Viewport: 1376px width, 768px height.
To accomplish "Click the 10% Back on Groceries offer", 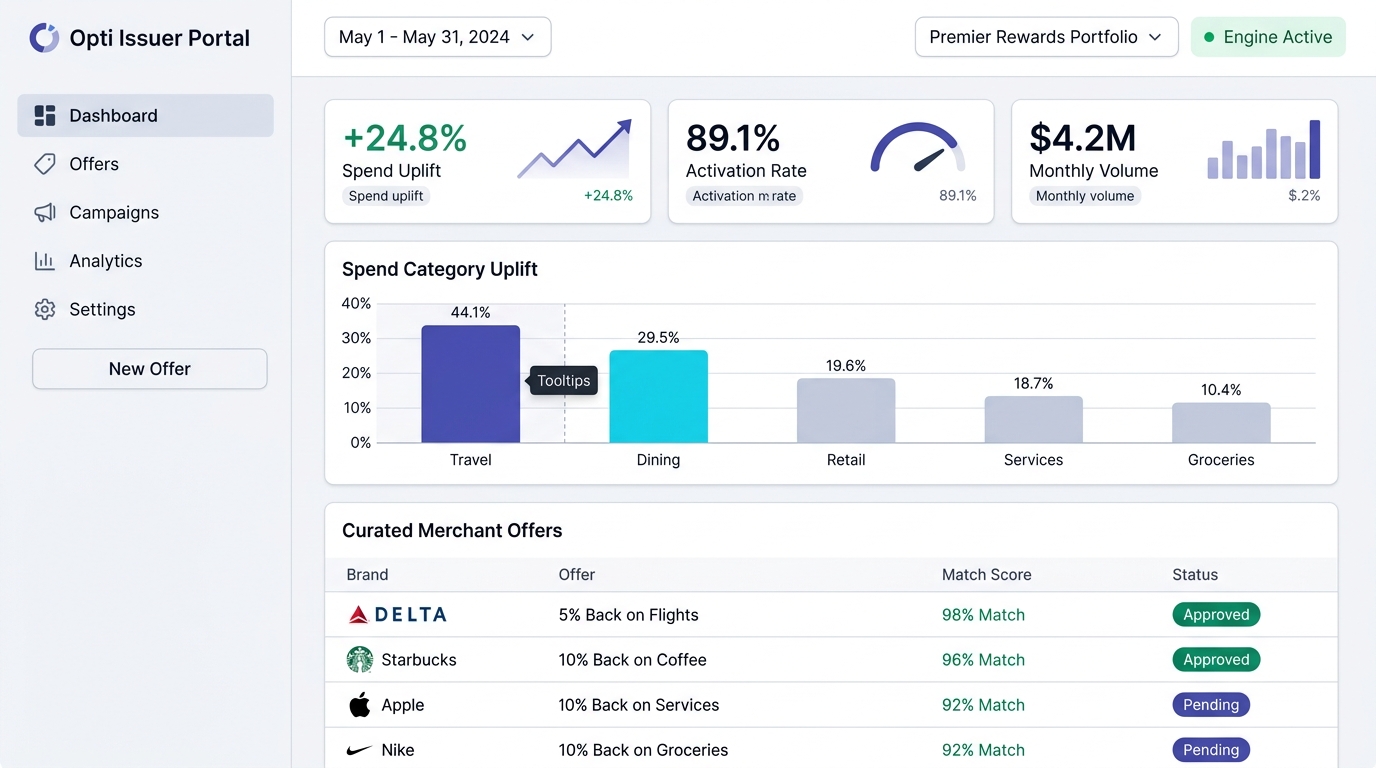I will click(x=643, y=750).
